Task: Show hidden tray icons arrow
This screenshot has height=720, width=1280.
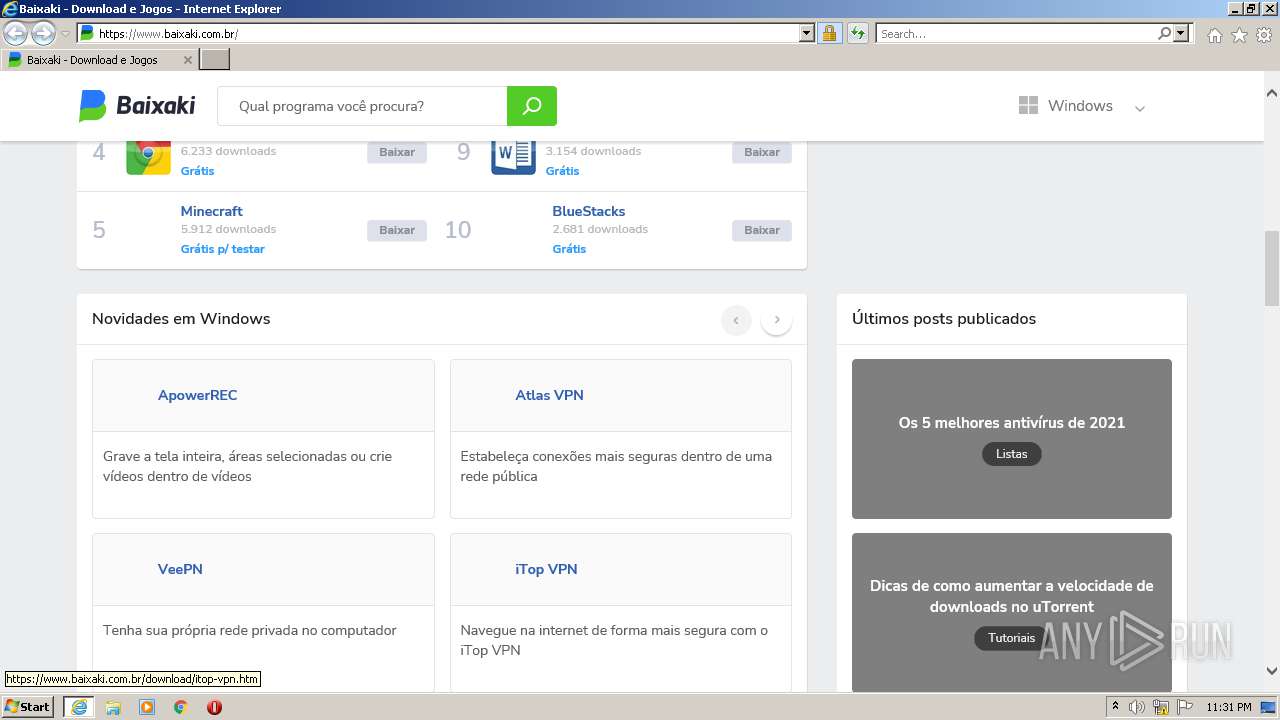Action: 1115,707
